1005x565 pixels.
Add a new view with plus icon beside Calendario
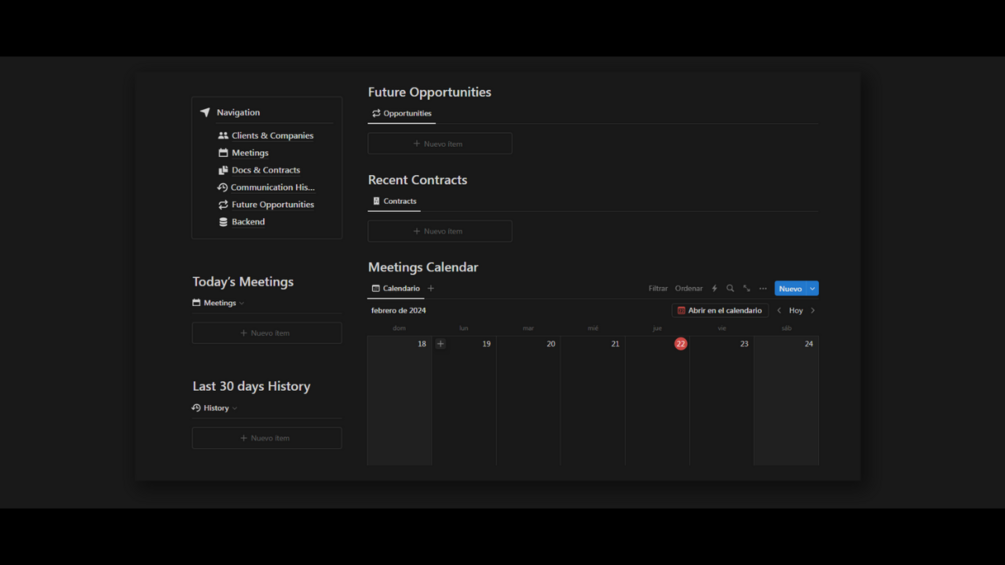[x=431, y=288]
